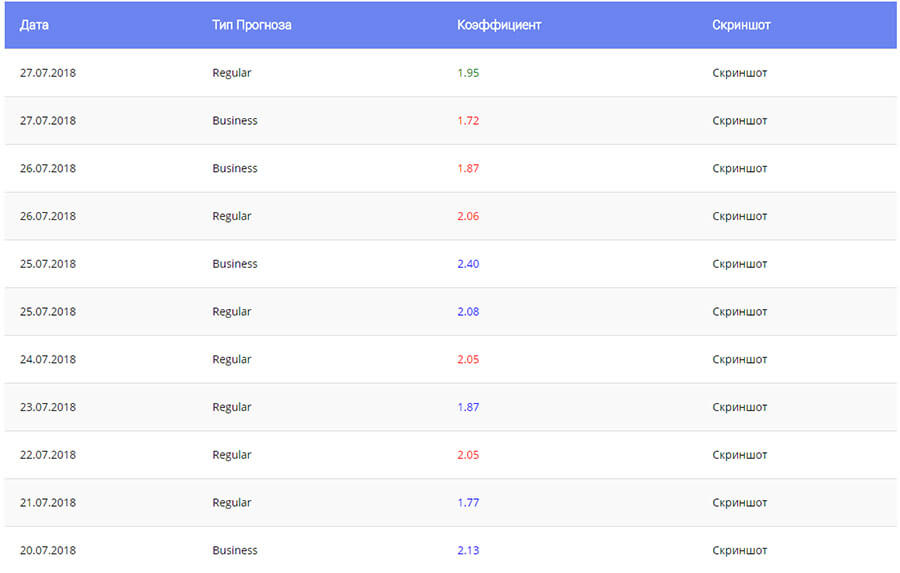Select coefficient 2.05 in the 24.07.2018 row
The image size is (900, 573).
(x=468, y=359)
